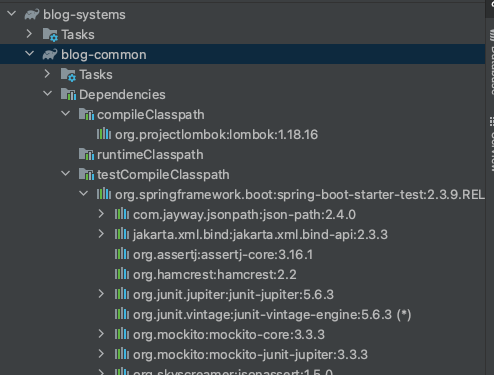Expand org.junit.jupiter:junit-jupiter dependency
The image size is (494, 375).
101,294
